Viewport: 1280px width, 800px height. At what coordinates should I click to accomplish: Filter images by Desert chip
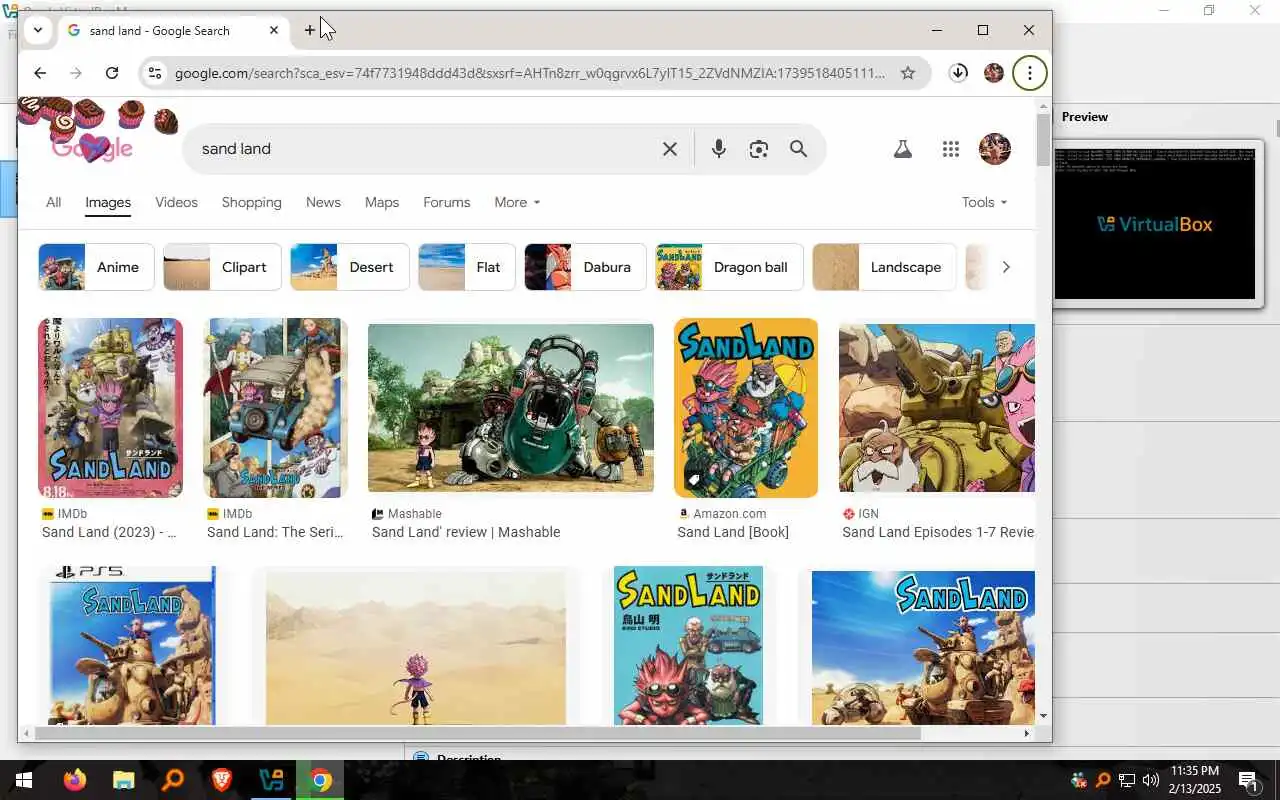[x=349, y=267]
